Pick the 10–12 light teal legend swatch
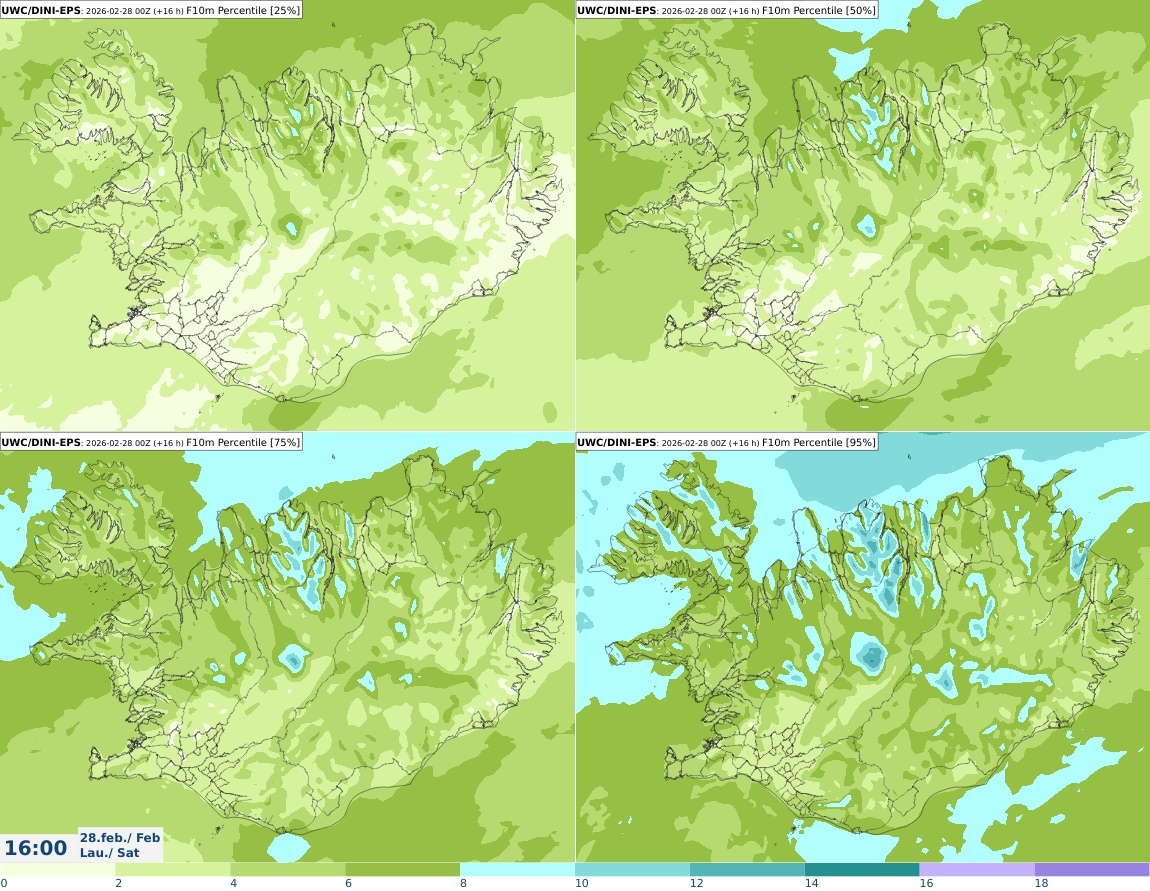The width and height of the screenshot is (1150, 891). tap(632, 870)
